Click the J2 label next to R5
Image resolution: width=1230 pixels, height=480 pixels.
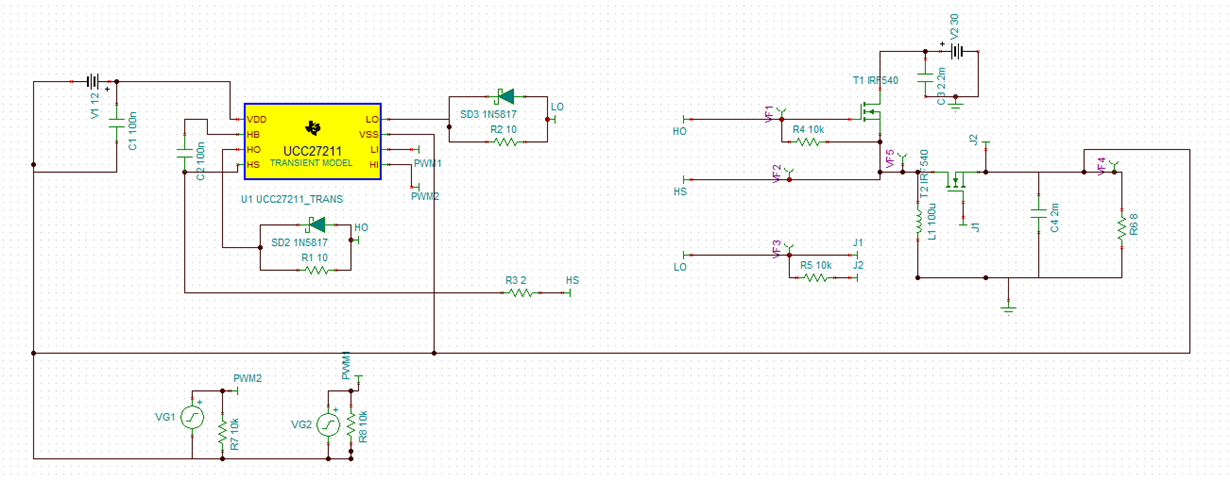click(x=857, y=265)
